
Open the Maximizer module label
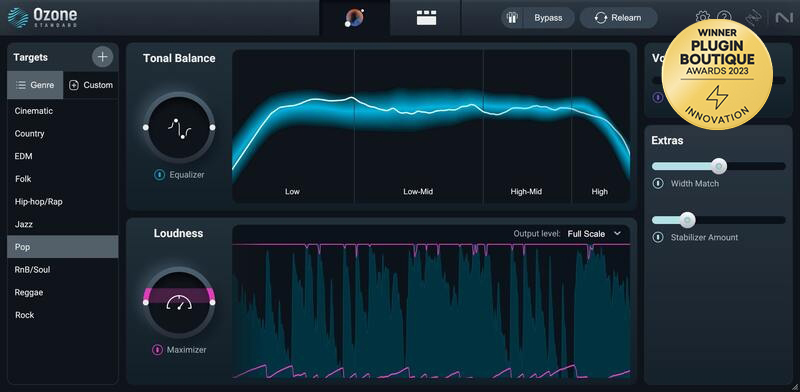(x=187, y=350)
